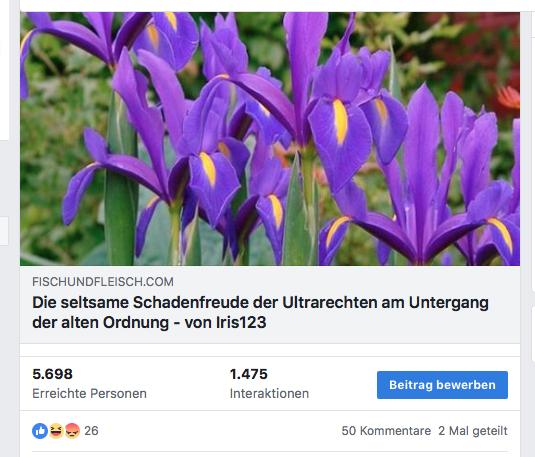Click the Erreichte Personen label
This screenshot has height=457, width=535.
(89, 394)
